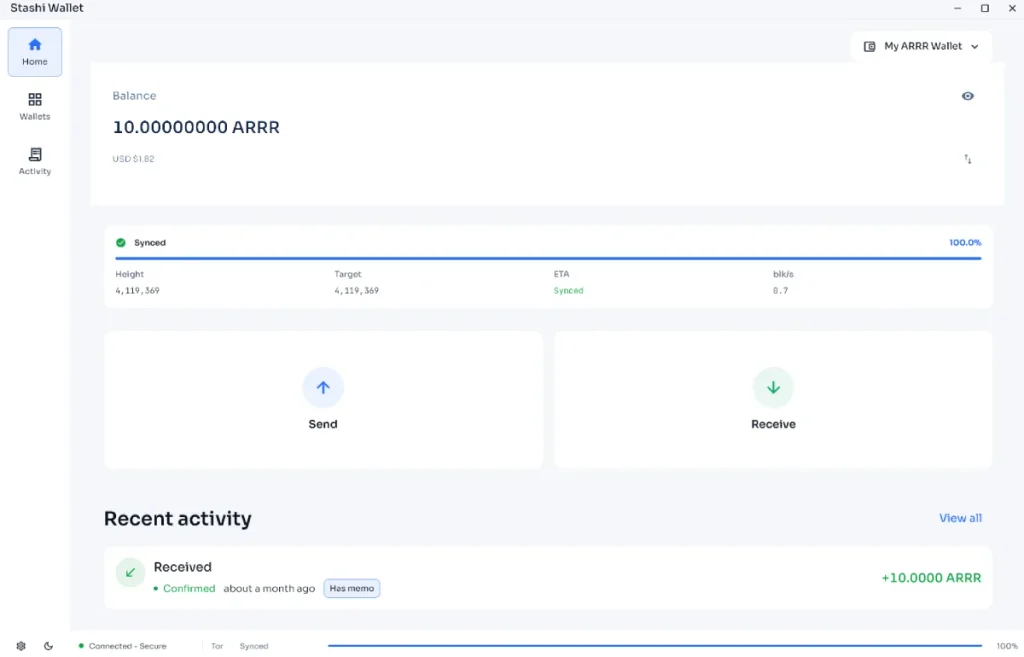Click the green Synced checkmark icon
Viewport: 1024px width, 657px height.
(x=121, y=242)
